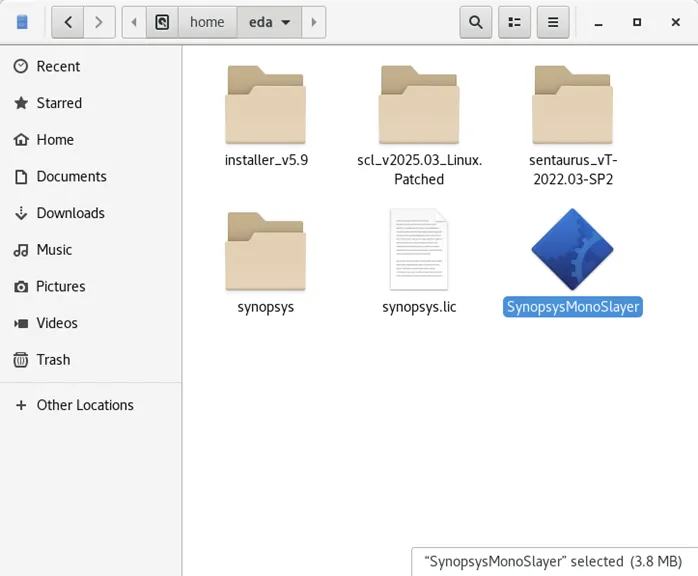
Task: Click the installer_v5.9 file name label
Action: point(266,160)
